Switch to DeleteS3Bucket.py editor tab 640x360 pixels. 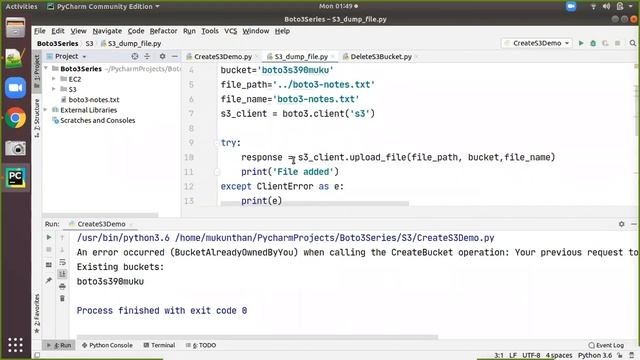pyautogui.click(x=380, y=57)
